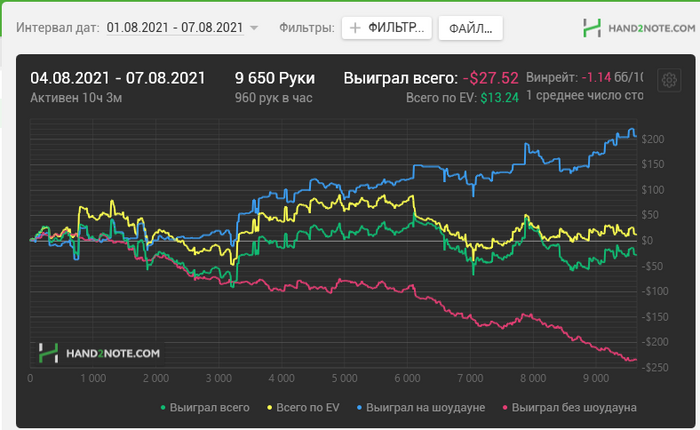Toggle the Выиграл на шоудауне legend series
This screenshot has width=700, height=430.
421,408
